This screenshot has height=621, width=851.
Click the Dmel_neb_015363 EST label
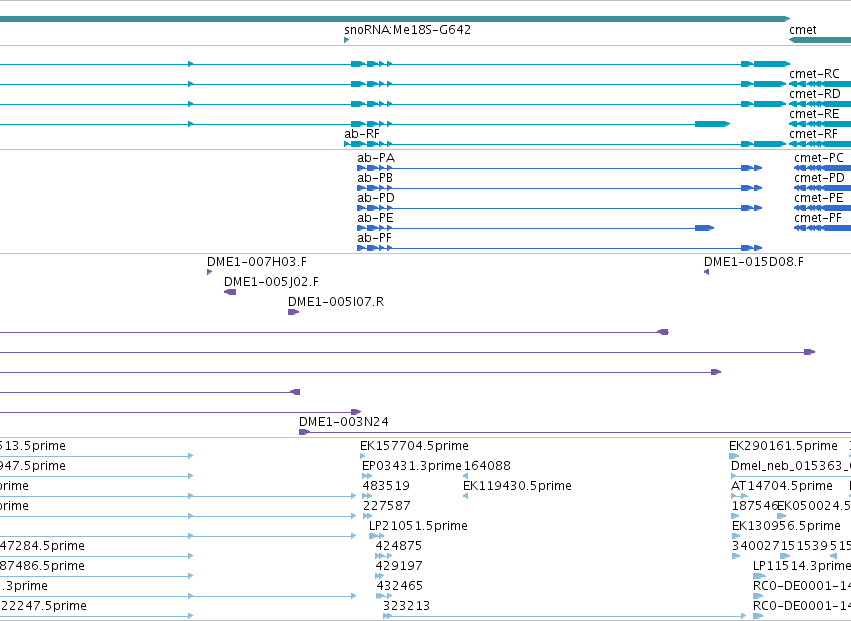coord(791,466)
